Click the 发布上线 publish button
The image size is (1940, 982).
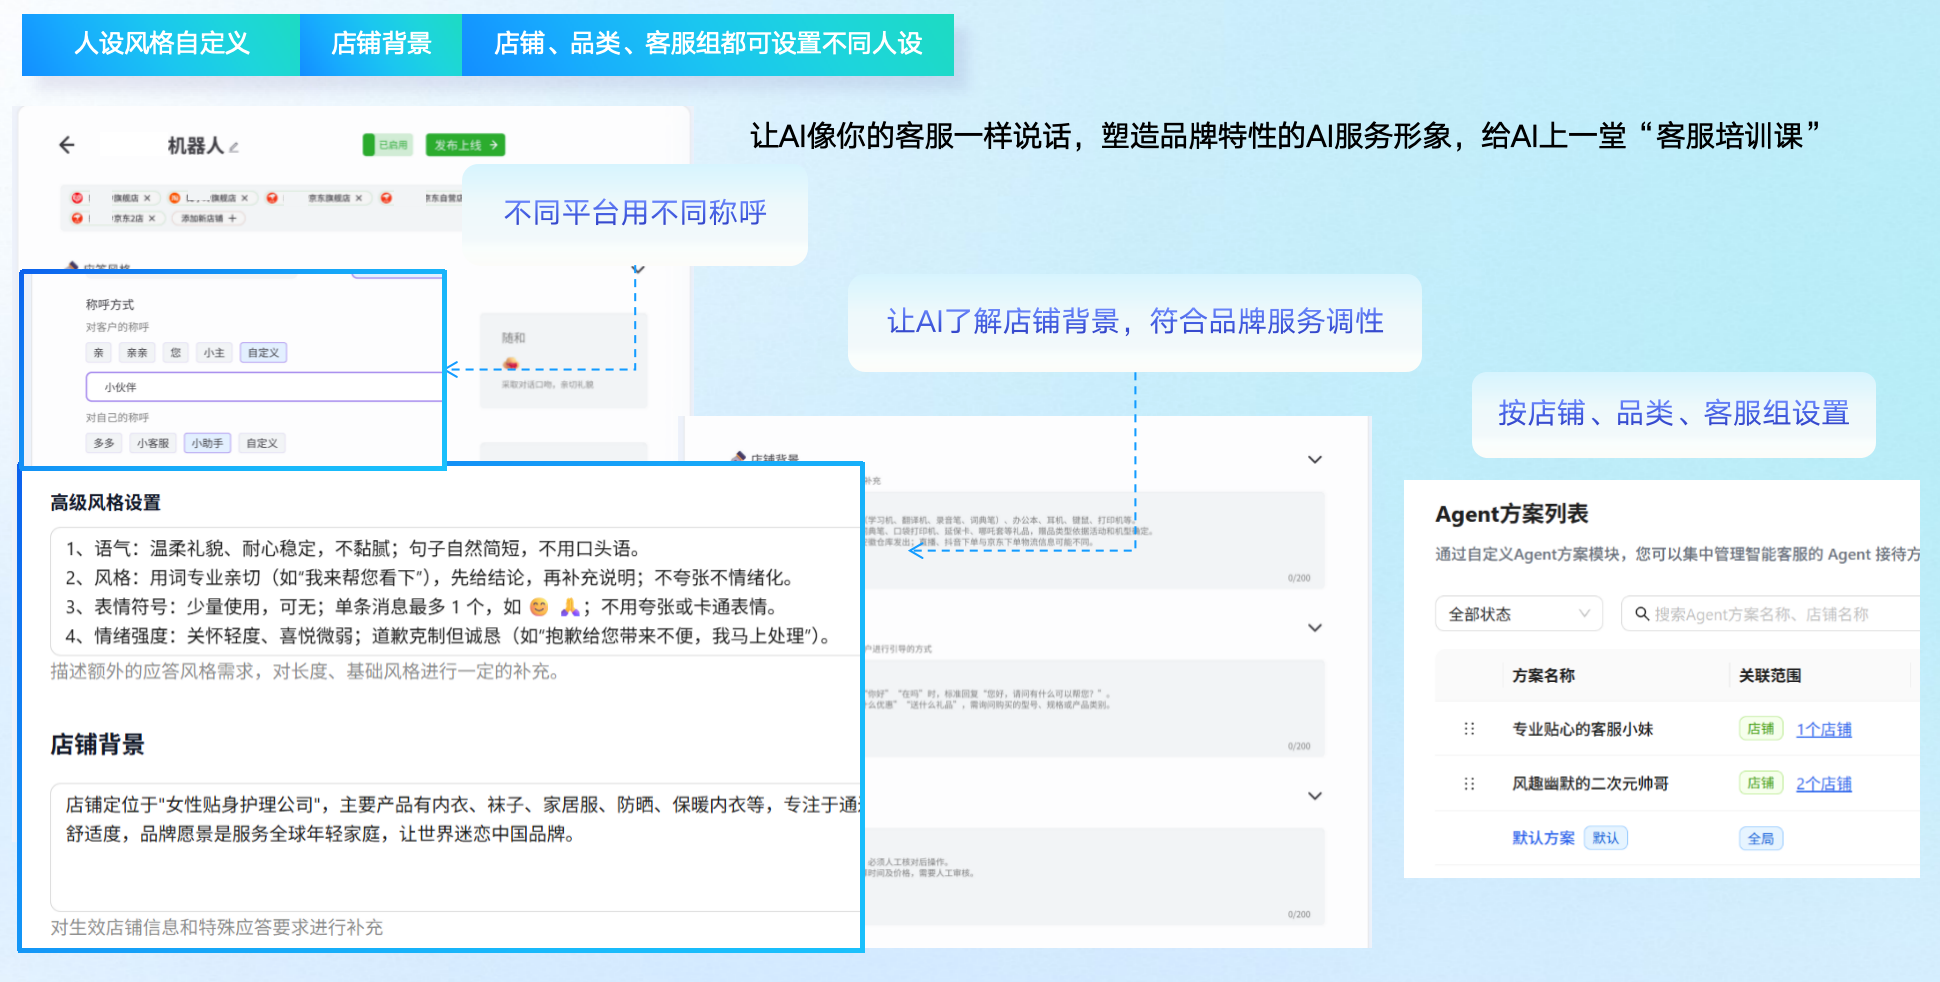[x=465, y=144]
